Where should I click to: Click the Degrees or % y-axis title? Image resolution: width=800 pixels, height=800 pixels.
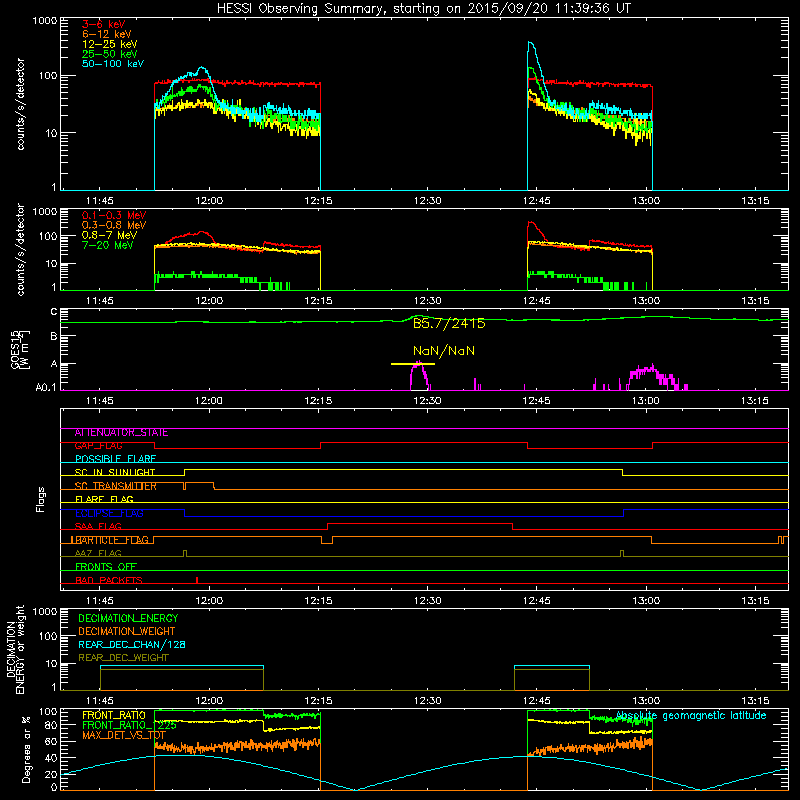click(26, 749)
